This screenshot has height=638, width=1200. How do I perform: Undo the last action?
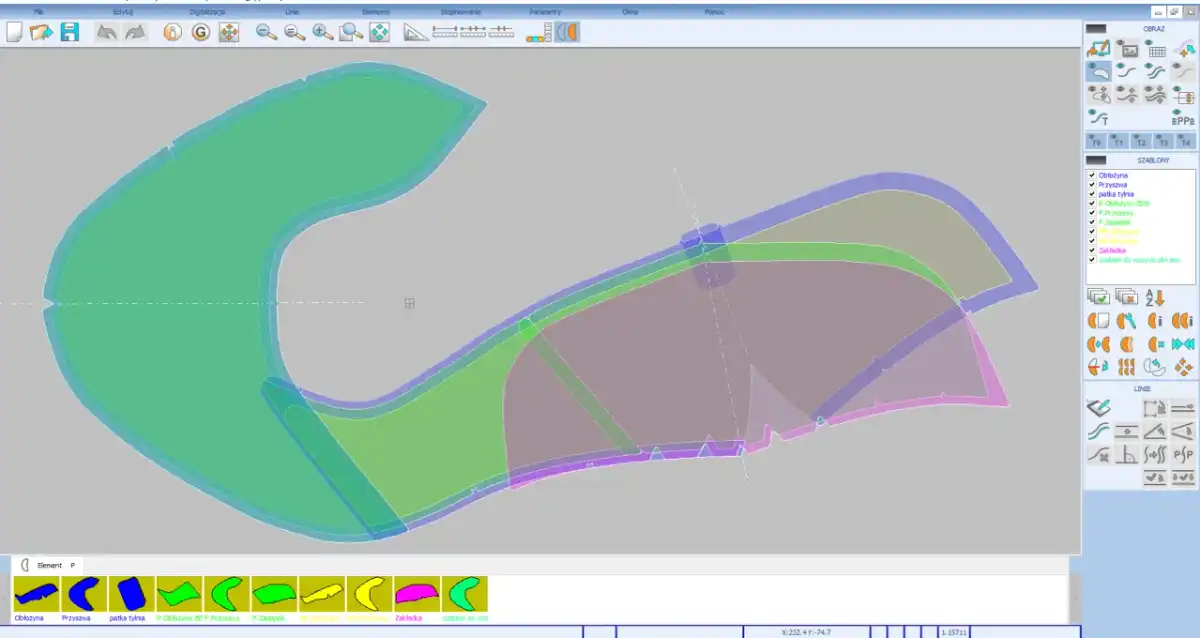[107, 33]
